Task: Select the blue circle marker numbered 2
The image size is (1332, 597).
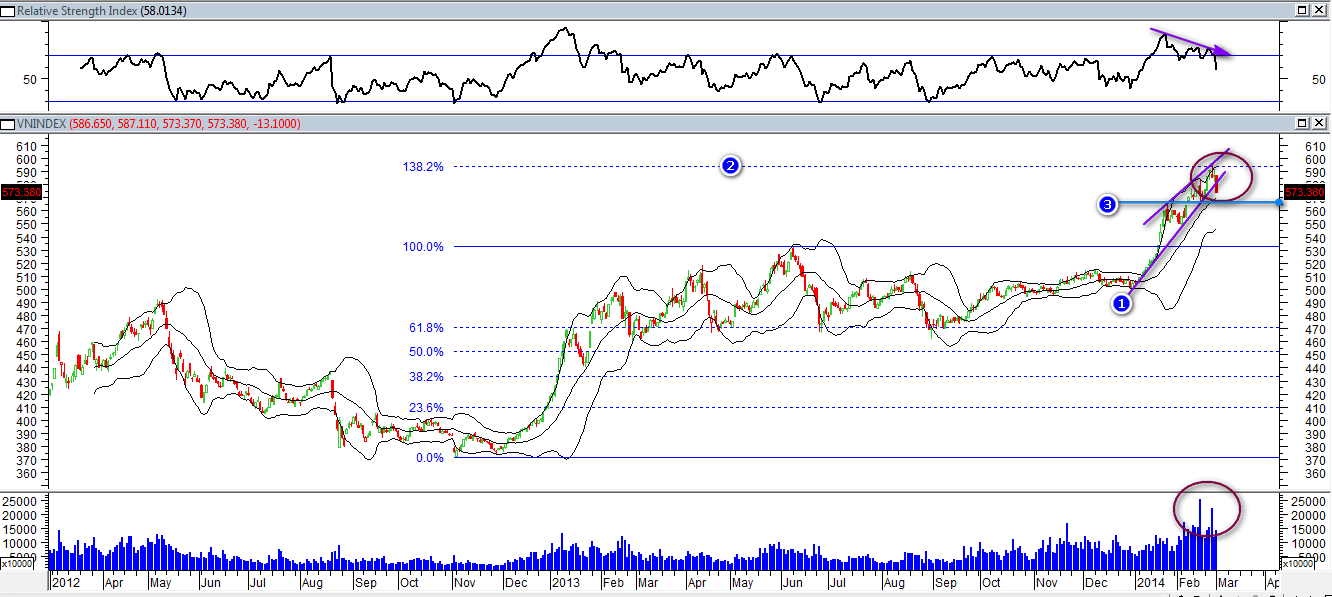Action: tap(731, 167)
